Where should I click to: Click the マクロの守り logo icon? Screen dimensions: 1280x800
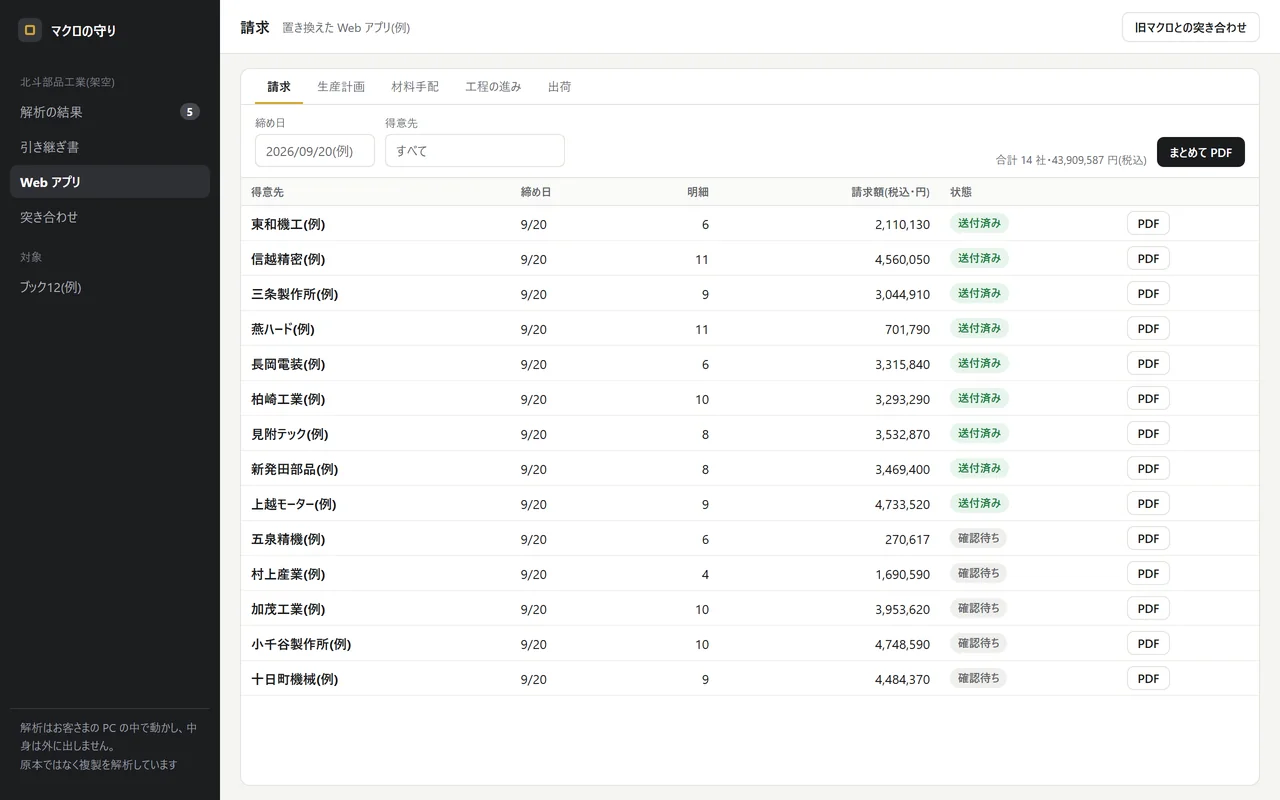point(30,30)
